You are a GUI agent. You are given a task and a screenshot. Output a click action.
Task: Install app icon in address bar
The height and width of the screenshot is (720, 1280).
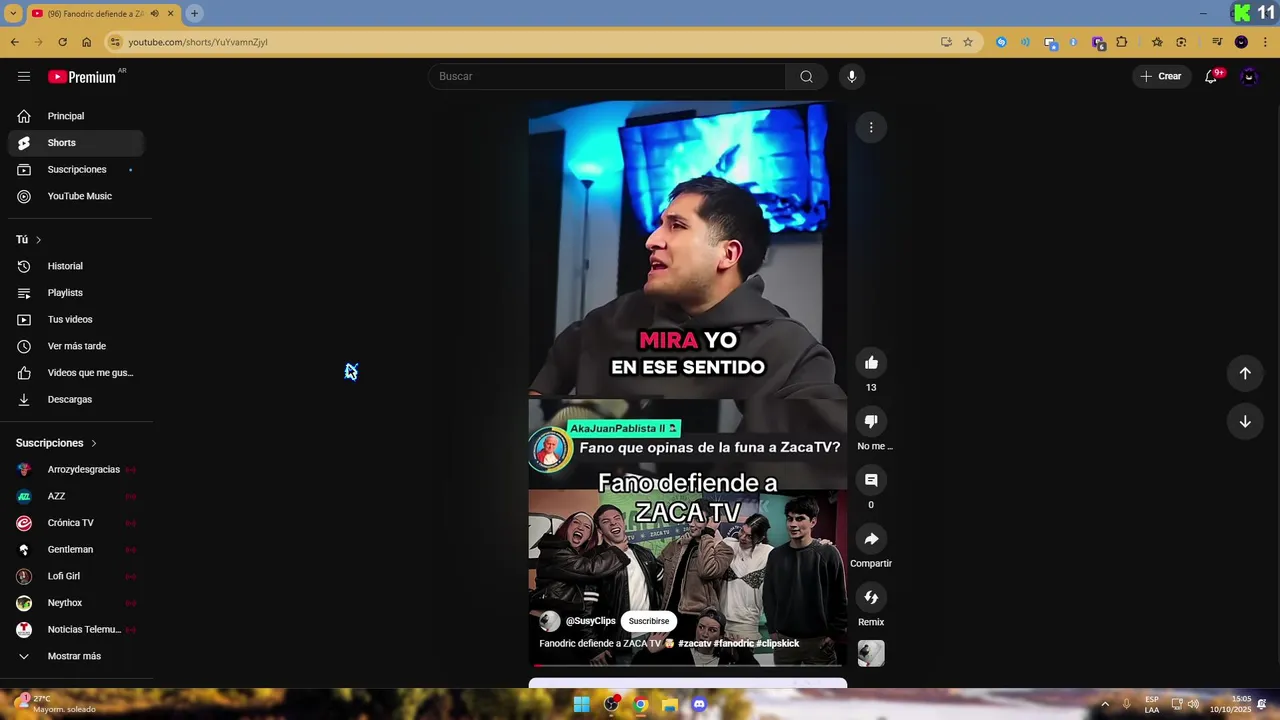pyautogui.click(x=946, y=42)
